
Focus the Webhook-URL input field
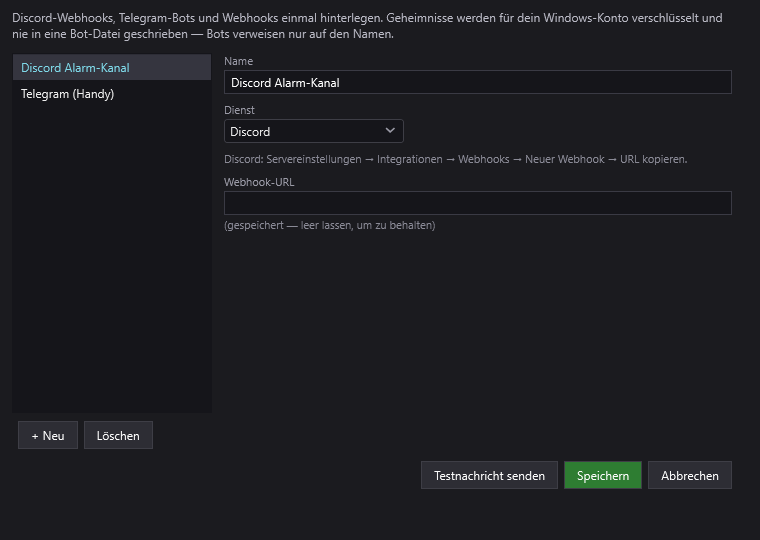coord(477,203)
